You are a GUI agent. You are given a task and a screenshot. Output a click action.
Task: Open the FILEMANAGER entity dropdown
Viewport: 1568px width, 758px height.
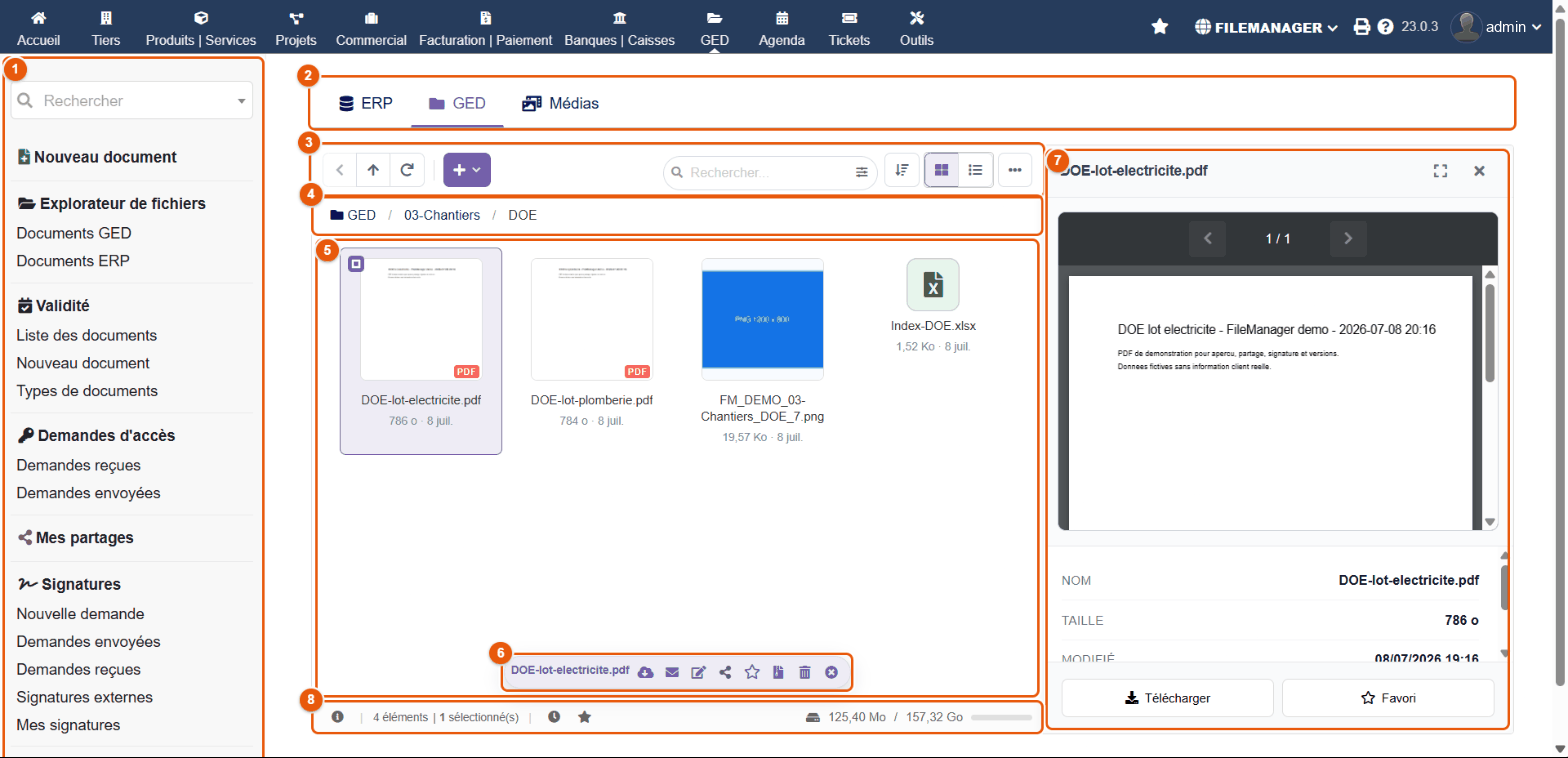pyautogui.click(x=1266, y=27)
